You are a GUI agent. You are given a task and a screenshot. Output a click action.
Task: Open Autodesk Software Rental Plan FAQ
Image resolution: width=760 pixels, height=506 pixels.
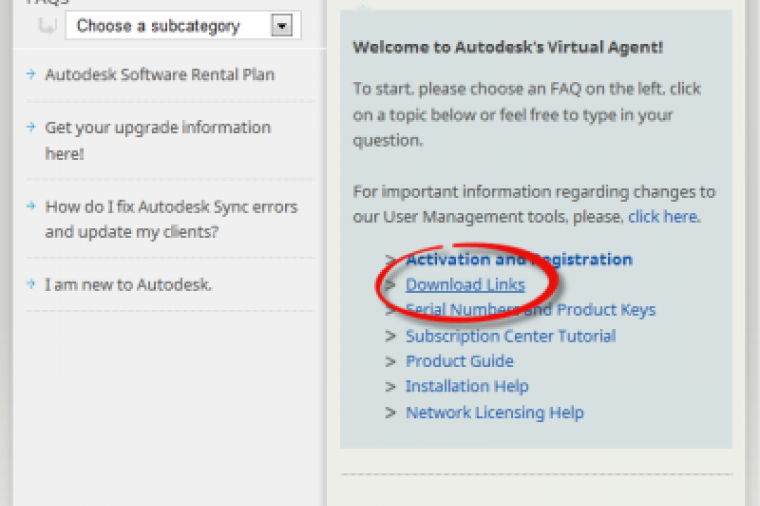(x=159, y=75)
